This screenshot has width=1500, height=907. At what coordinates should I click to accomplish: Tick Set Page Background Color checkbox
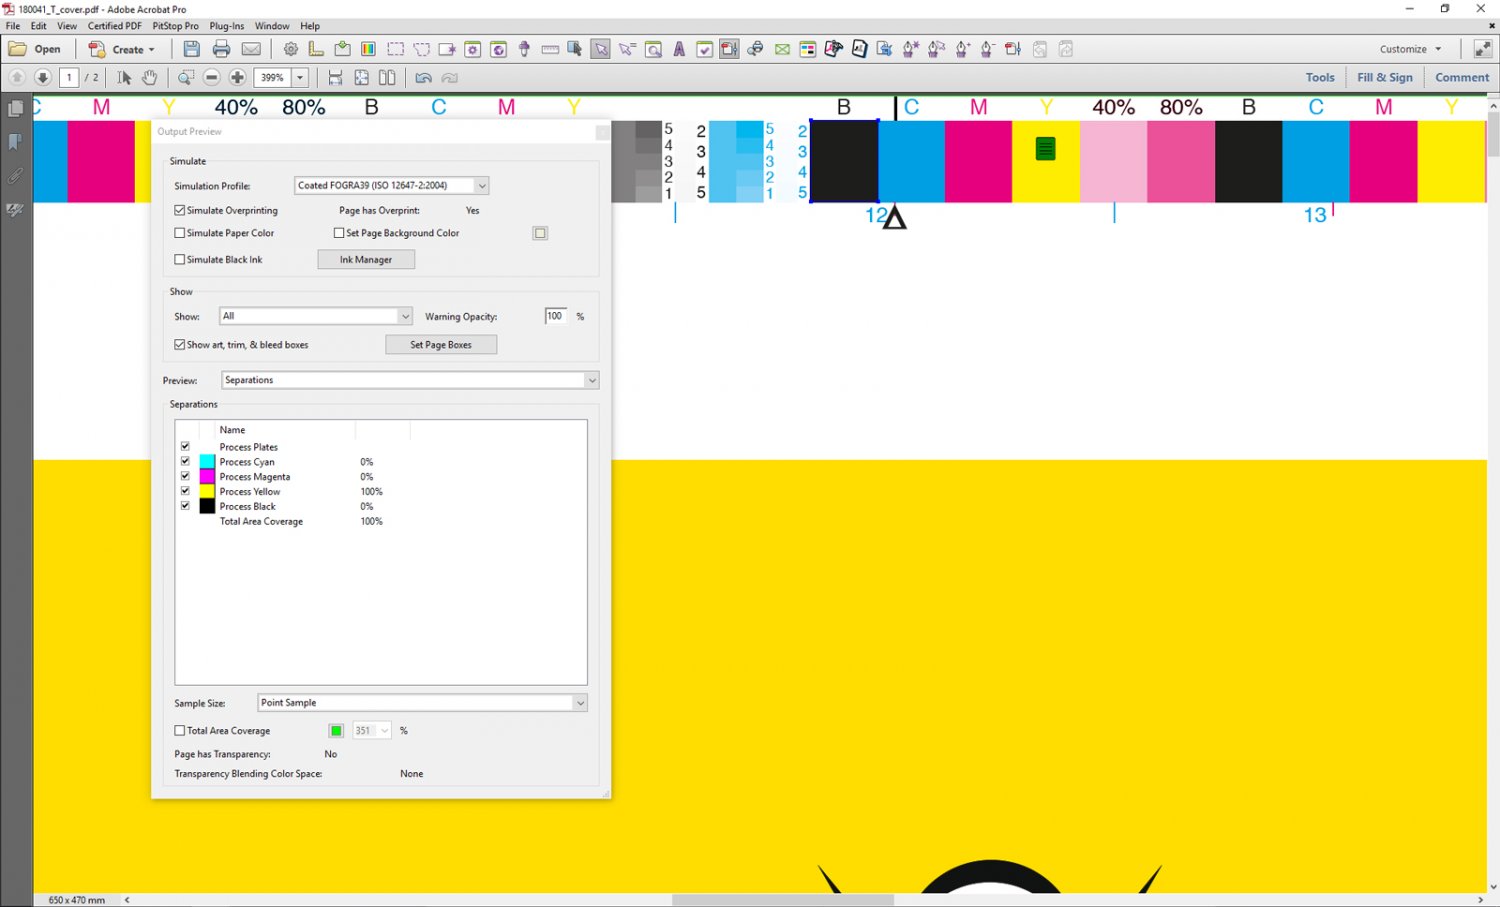pos(339,233)
